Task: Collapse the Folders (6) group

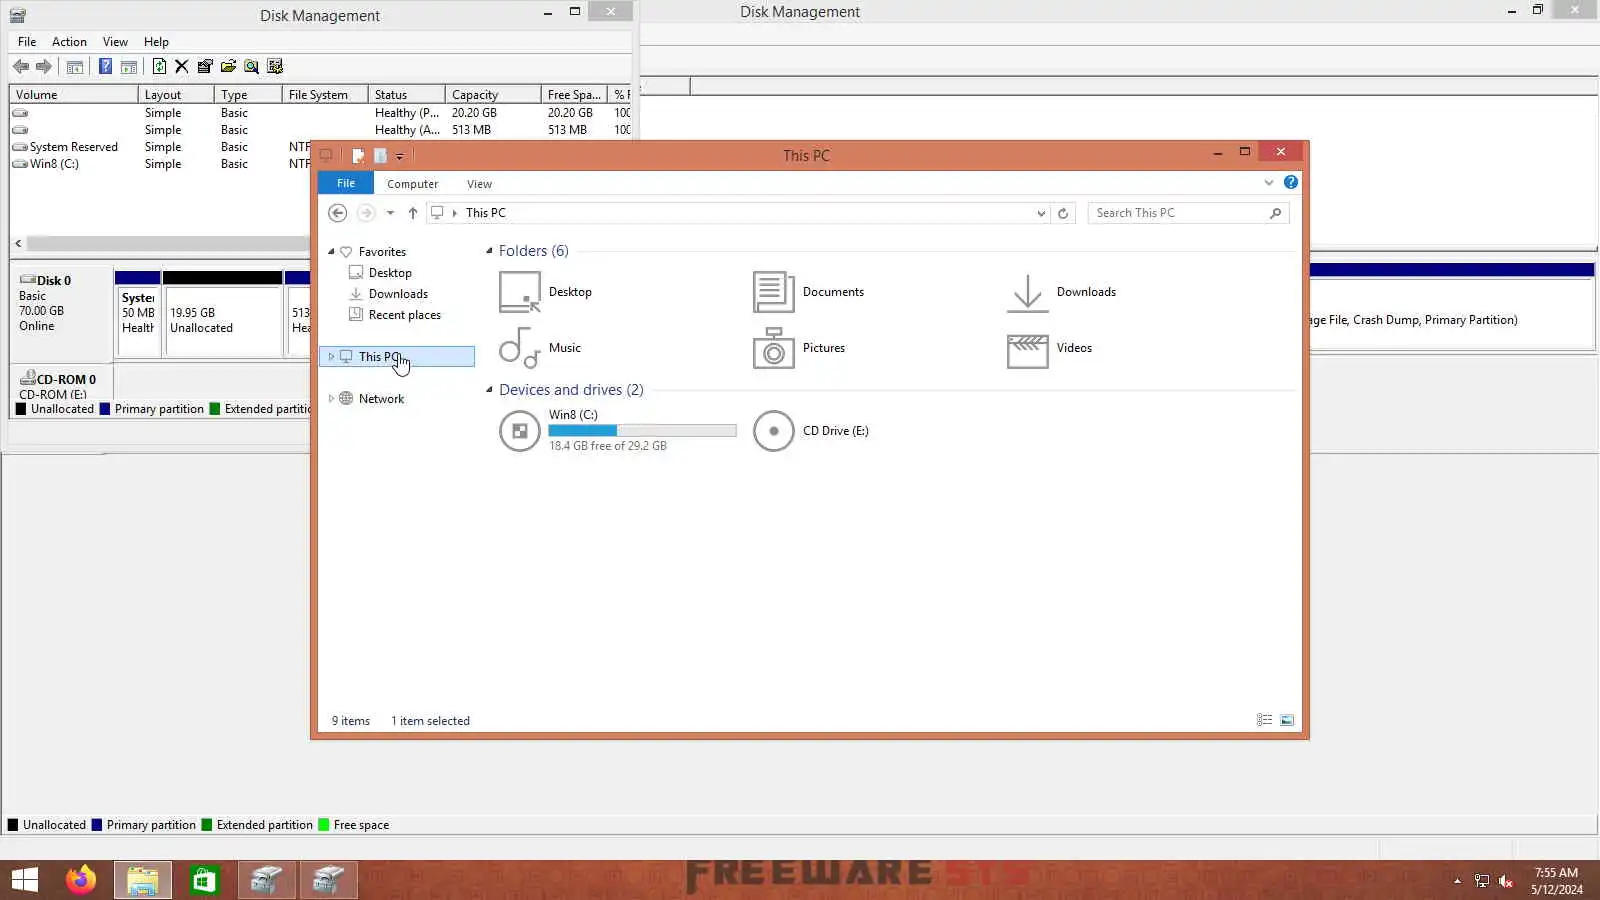Action: pos(490,251)
